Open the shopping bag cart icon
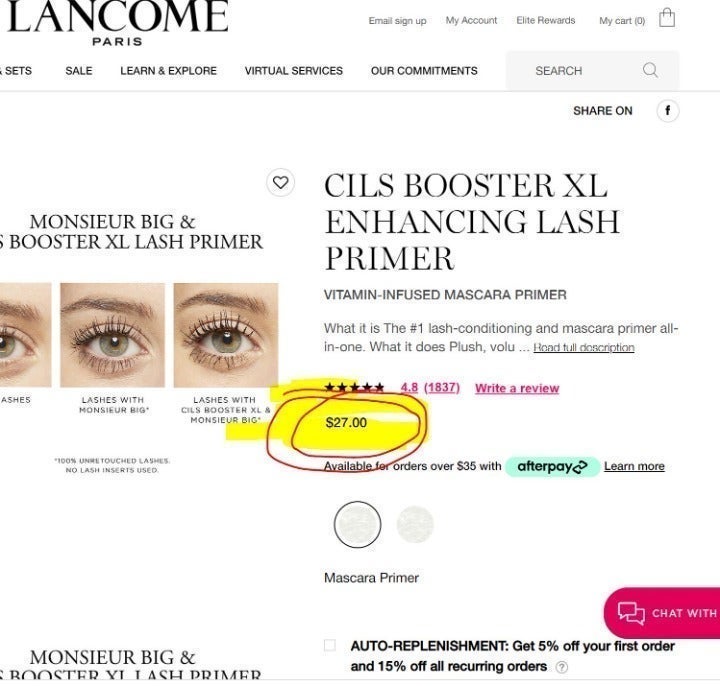This screenshot has width=720, height=686. pos(667,18)
